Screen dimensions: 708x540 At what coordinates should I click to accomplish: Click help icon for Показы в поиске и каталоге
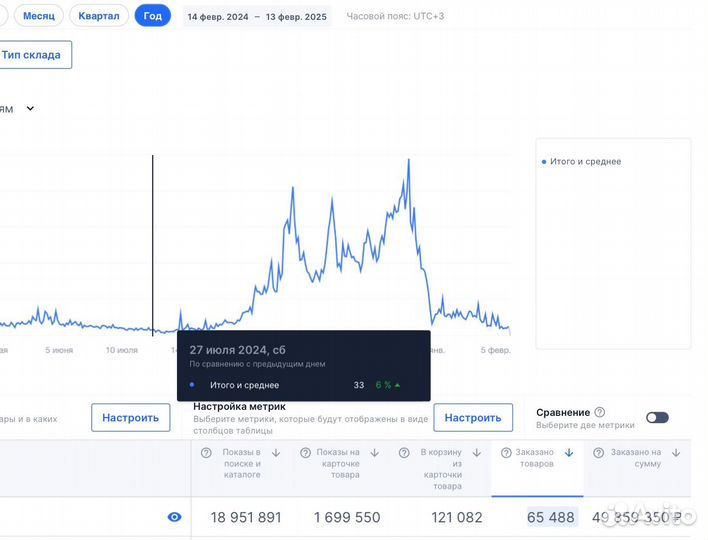[206, 453]
